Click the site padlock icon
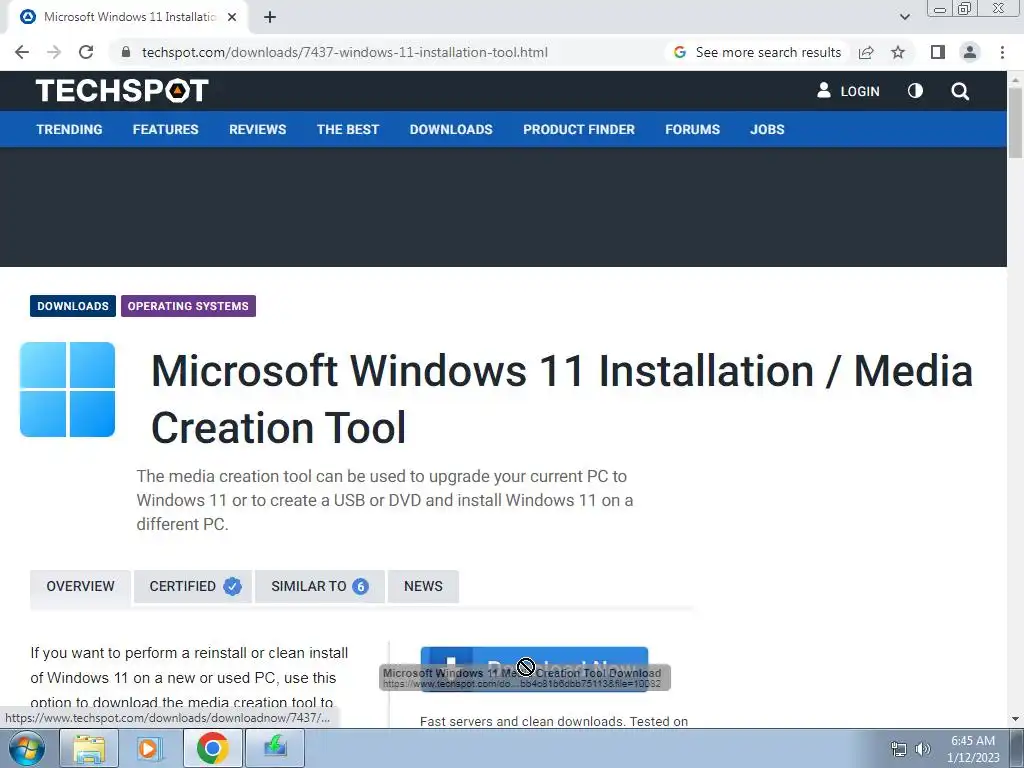 [x=126, y=52]
